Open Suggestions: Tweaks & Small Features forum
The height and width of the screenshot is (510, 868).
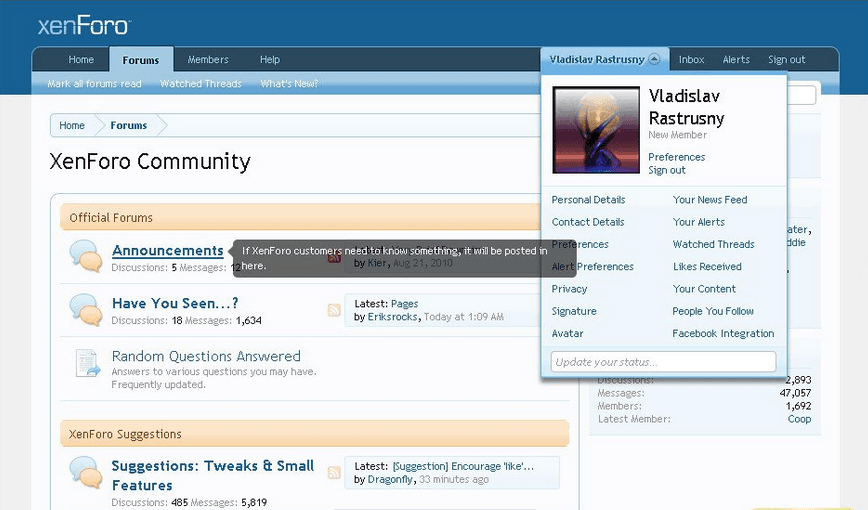click(x=213, y=475)
